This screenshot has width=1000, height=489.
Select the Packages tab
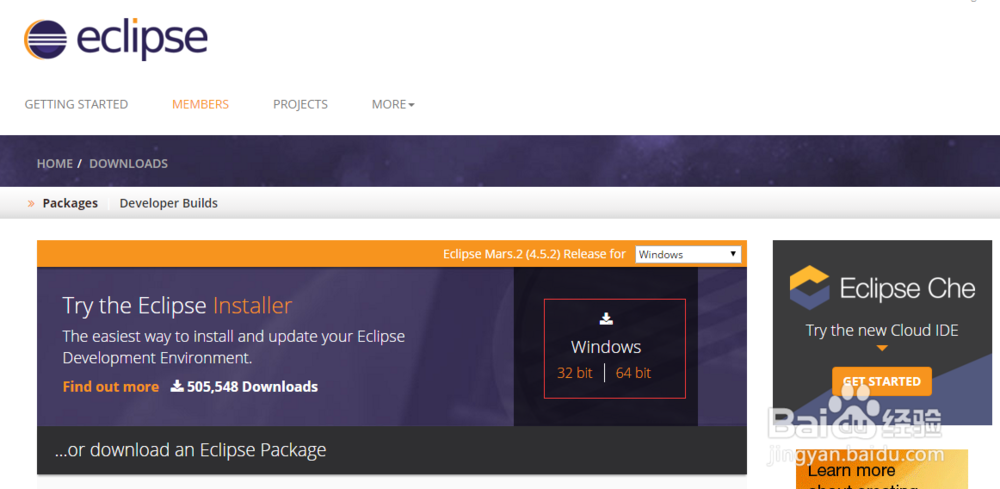pos(70,203)
